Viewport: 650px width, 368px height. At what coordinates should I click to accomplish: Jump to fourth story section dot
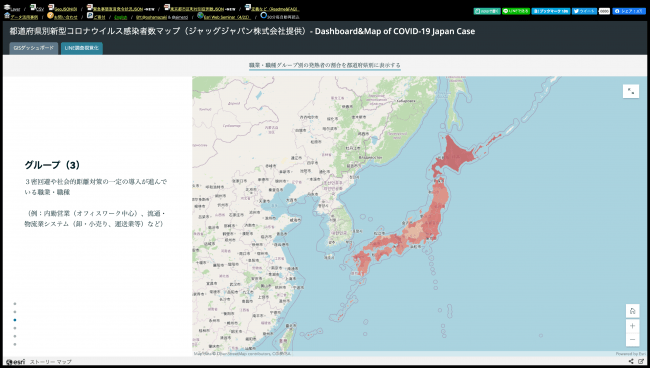point(15,328)
